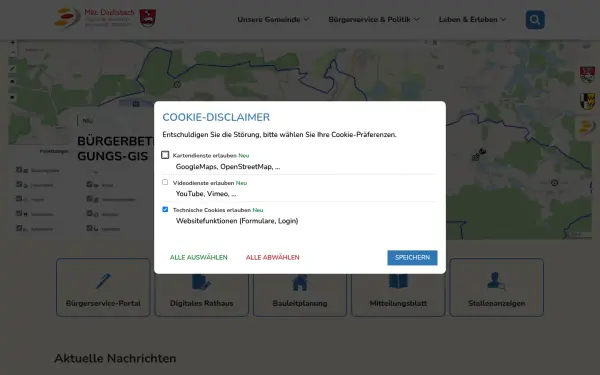Click the marker cluster on the map right of dialog
Screen dimensions: 600x375
click(x=479, y=154)
